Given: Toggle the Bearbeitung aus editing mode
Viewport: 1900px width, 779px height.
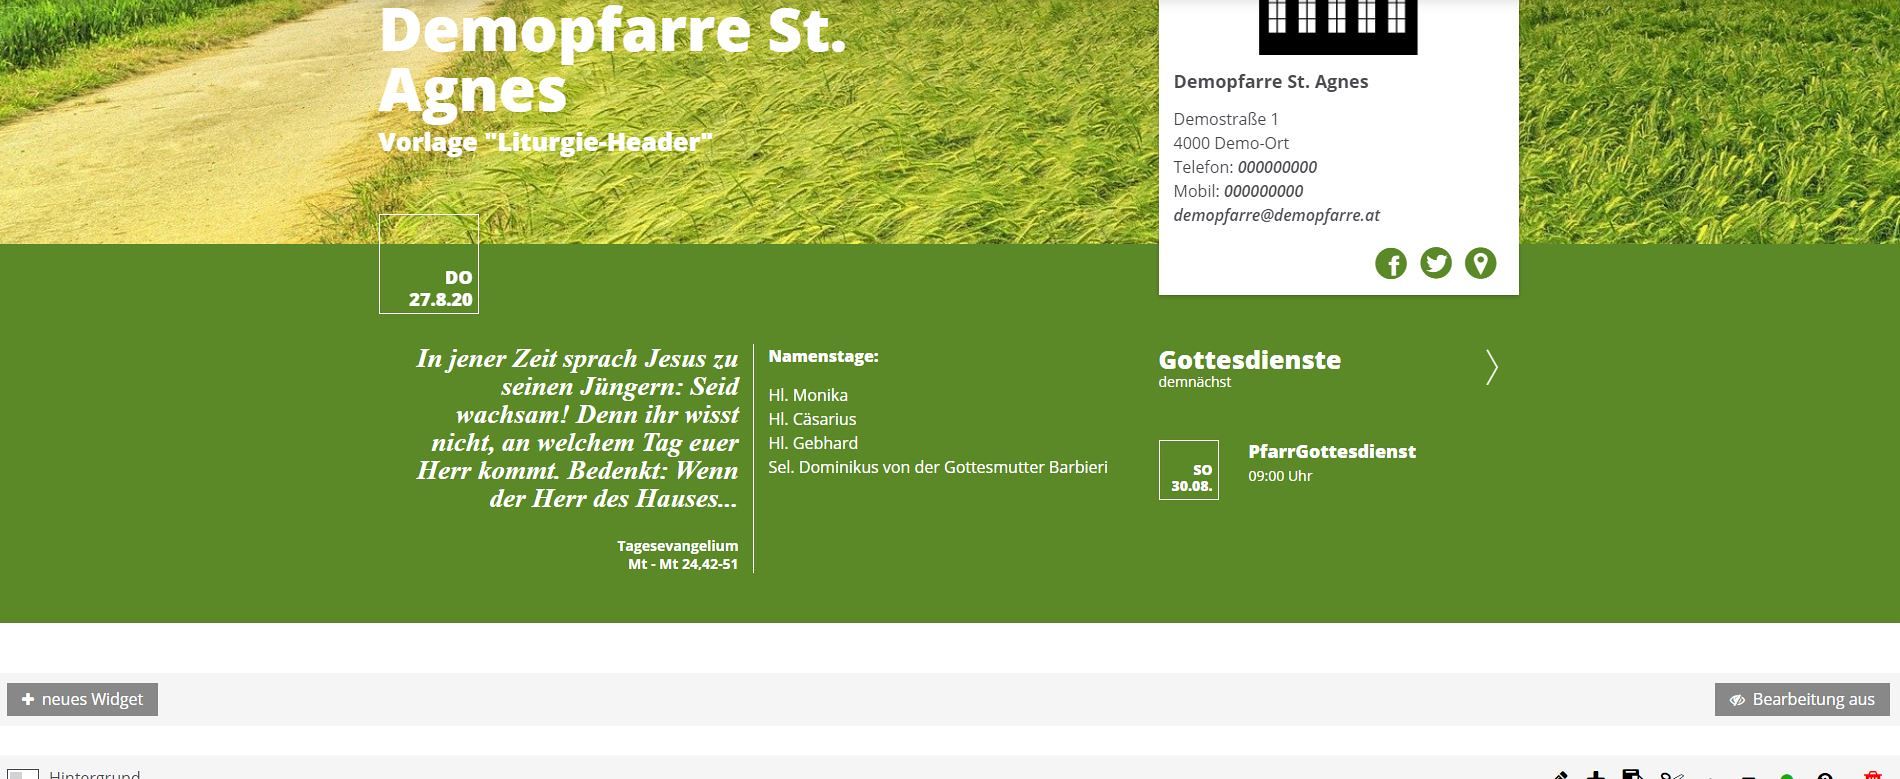Looking at the screenshot, I should [1802, 700].
